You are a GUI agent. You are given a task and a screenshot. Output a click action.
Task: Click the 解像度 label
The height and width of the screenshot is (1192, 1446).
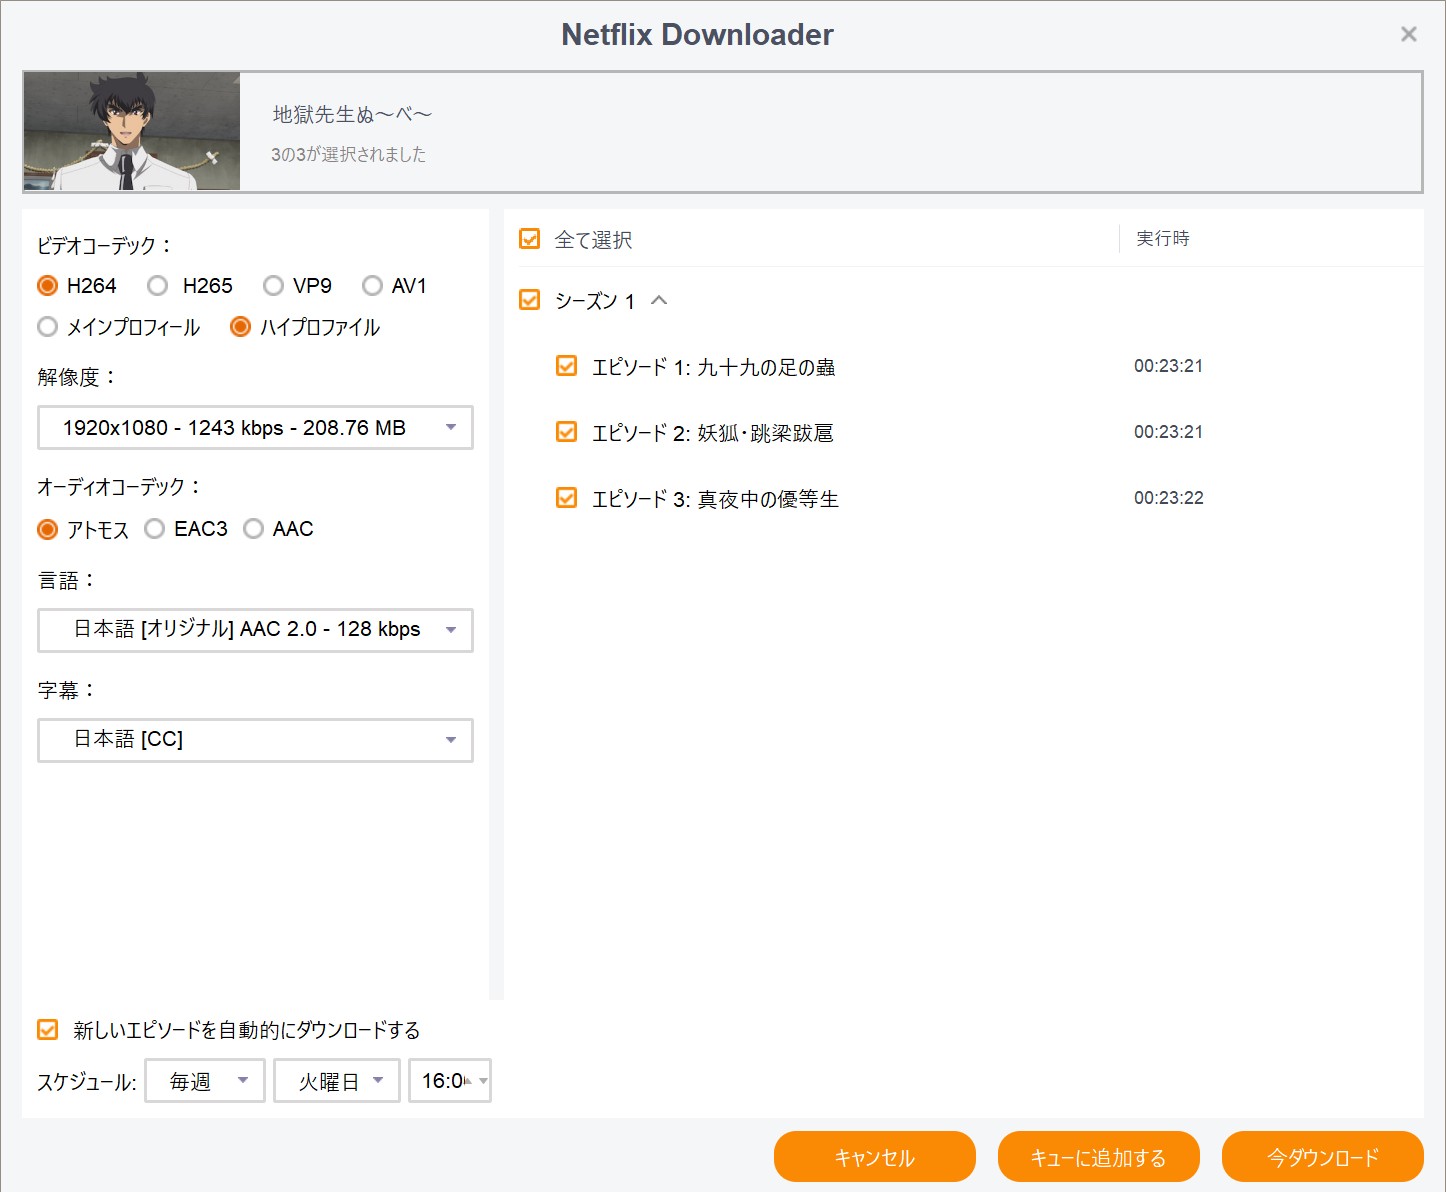click(x=78, y=377)
